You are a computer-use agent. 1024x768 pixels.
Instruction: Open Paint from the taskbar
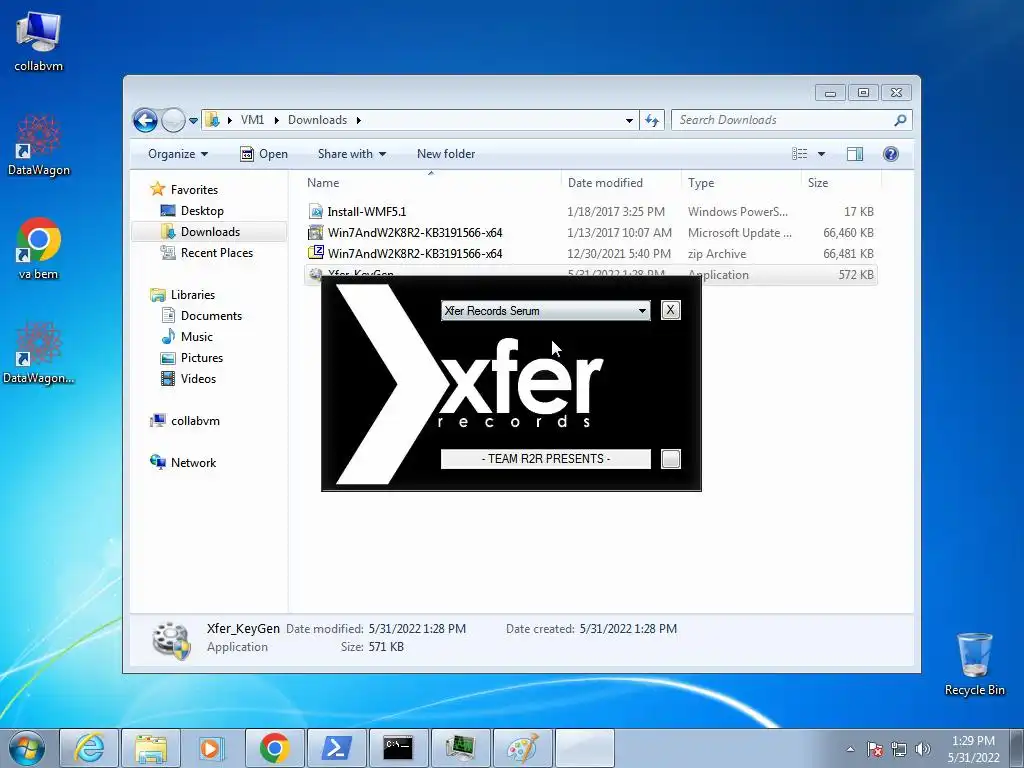click(x=522, y=748)
